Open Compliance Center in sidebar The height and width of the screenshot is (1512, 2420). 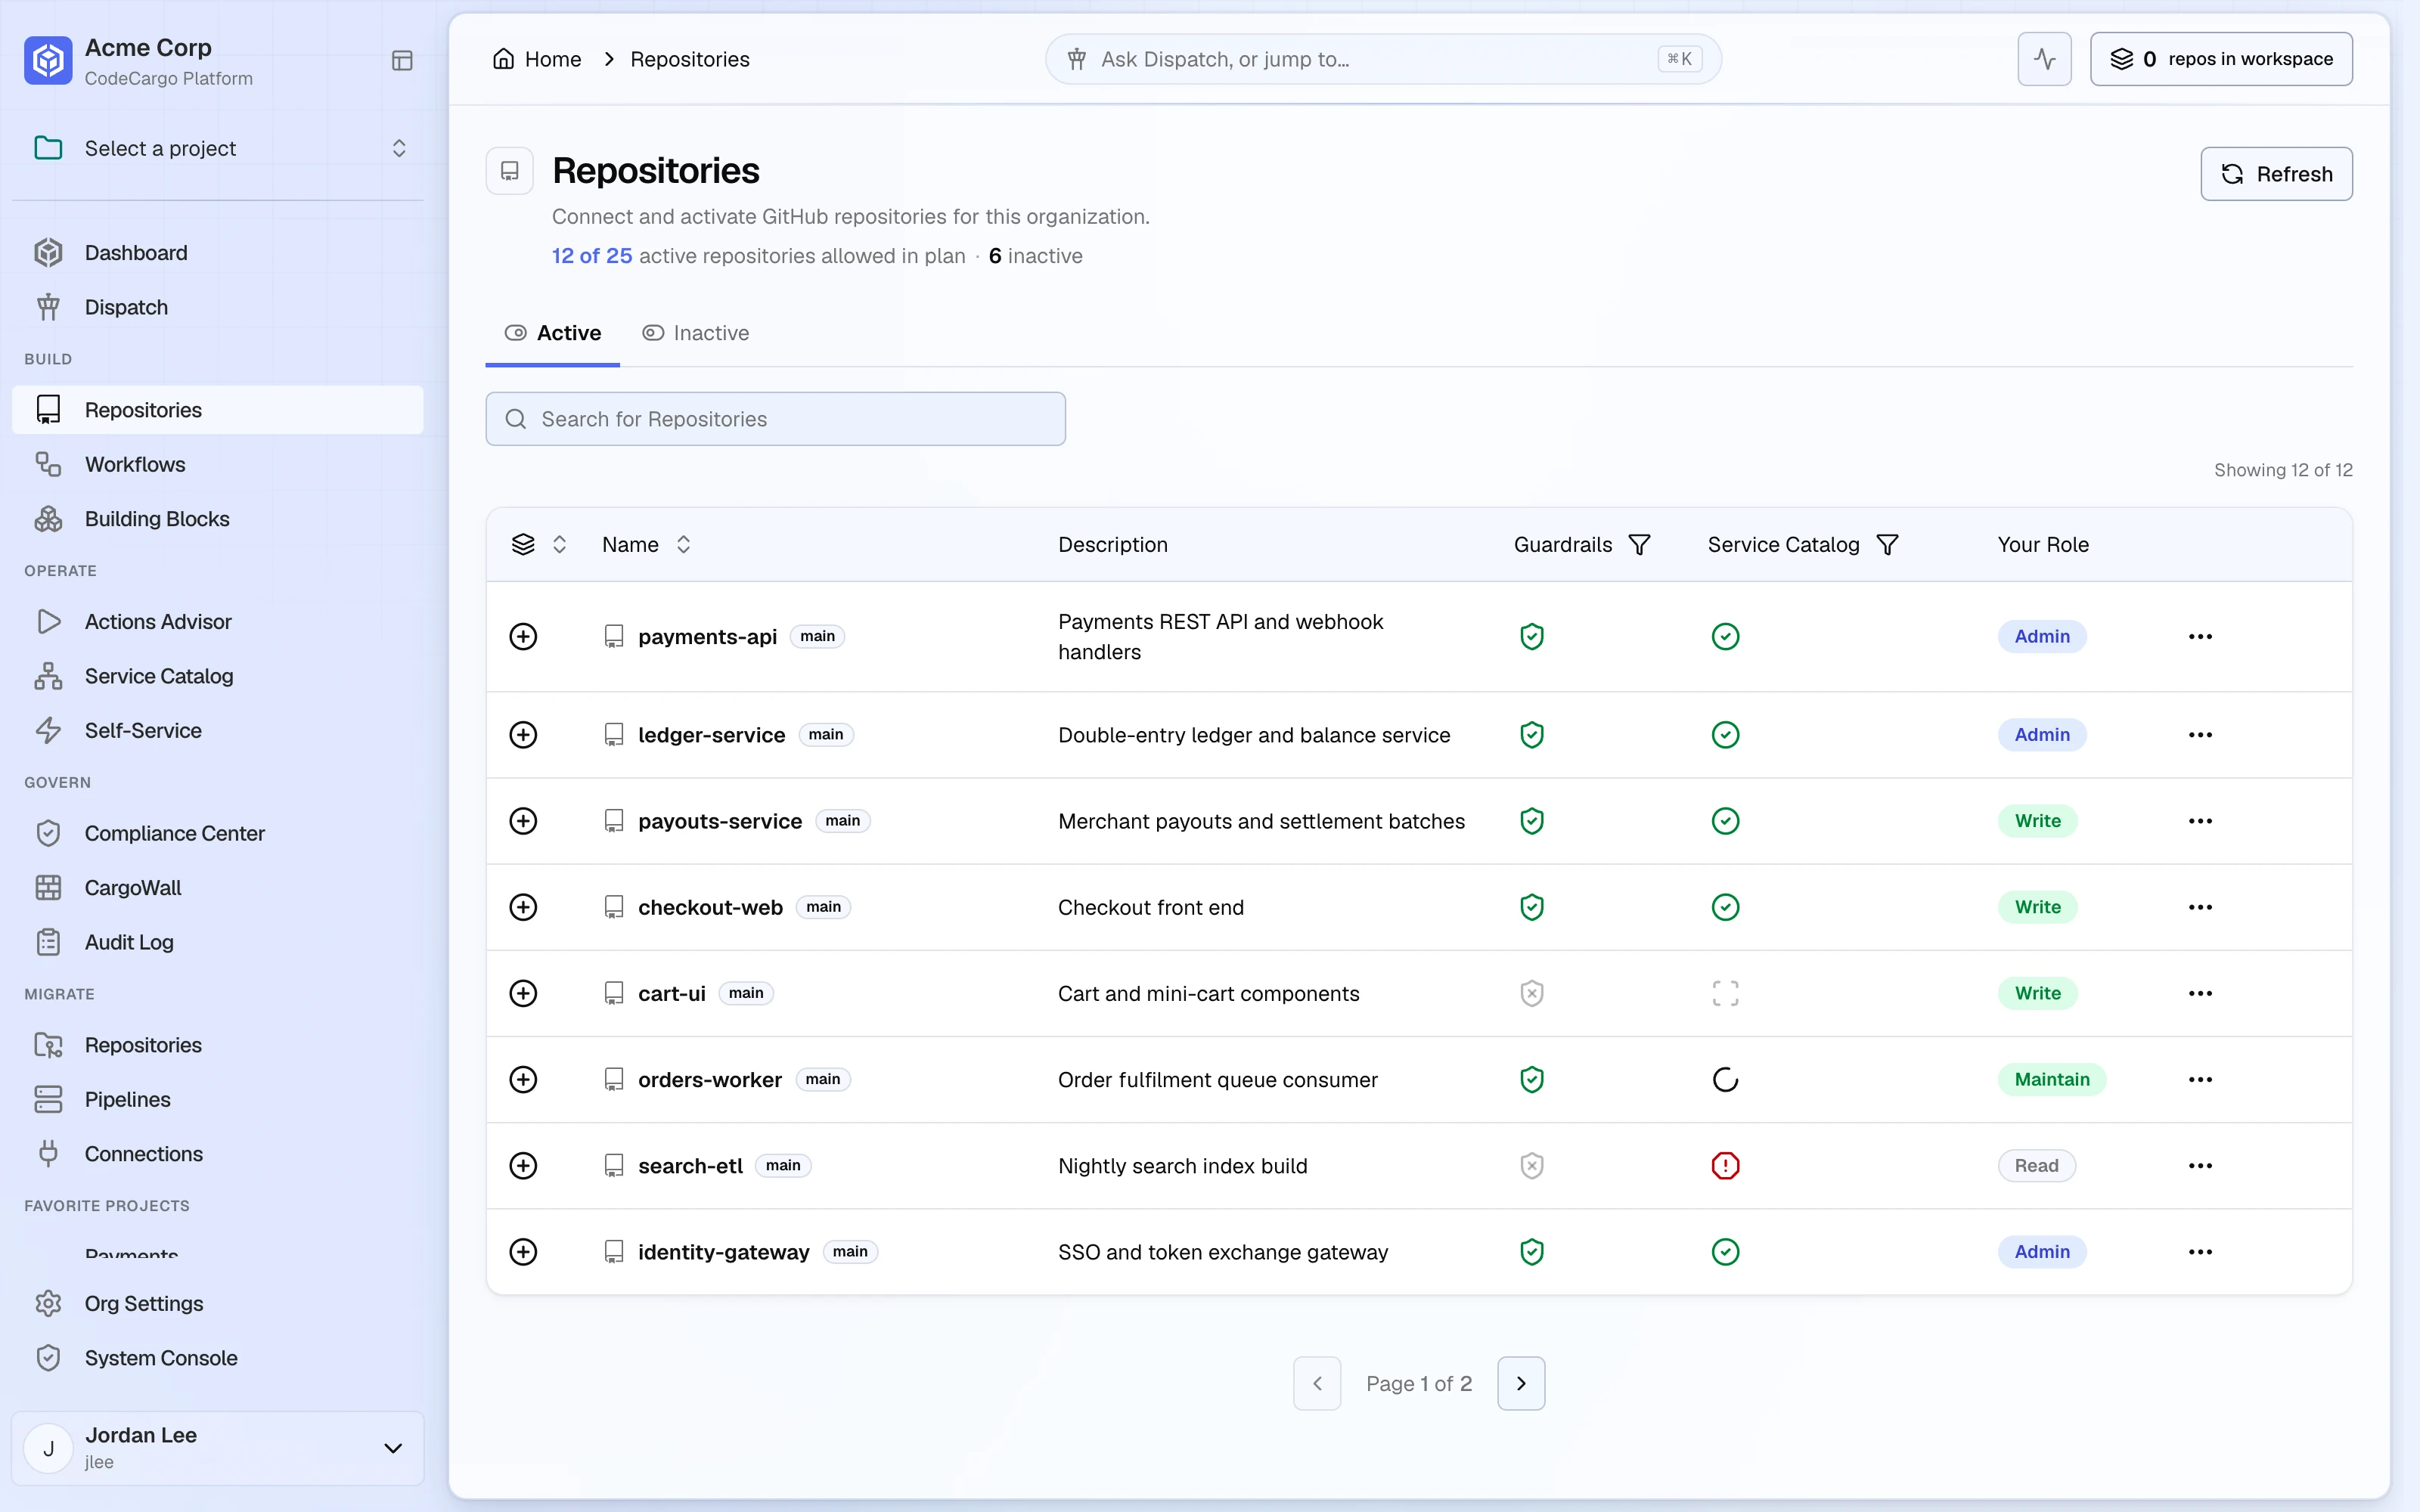218,833
